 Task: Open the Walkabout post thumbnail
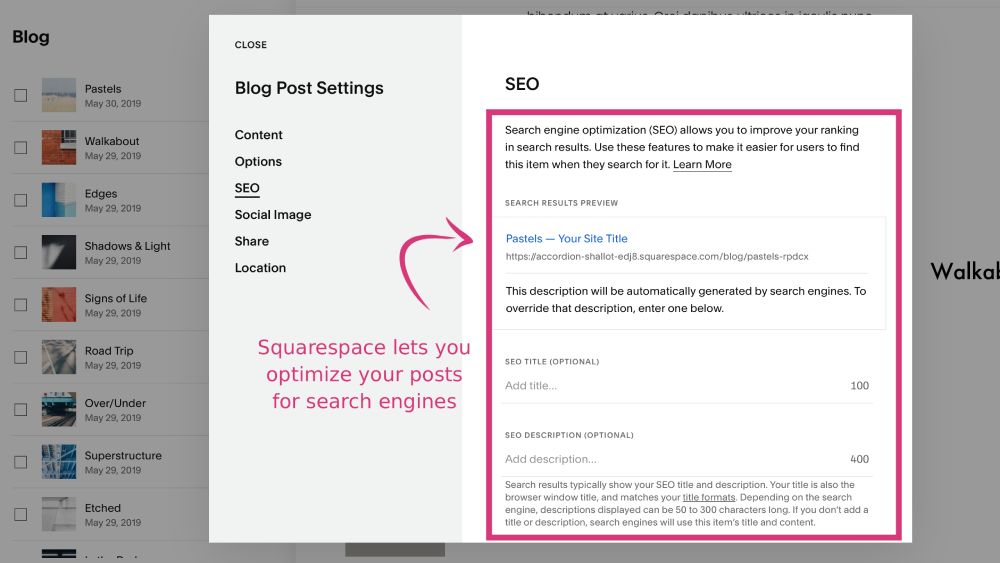[x=59, y=147]
